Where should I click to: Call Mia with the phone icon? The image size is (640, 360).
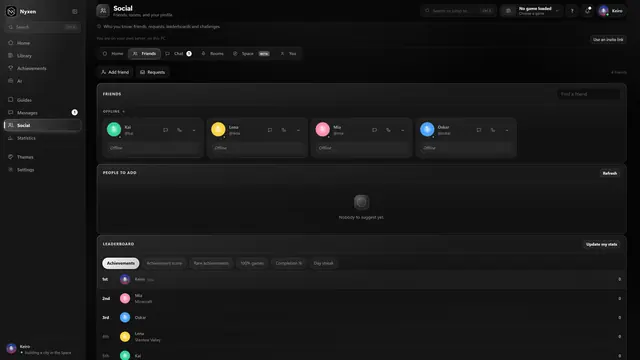point(388,130)
